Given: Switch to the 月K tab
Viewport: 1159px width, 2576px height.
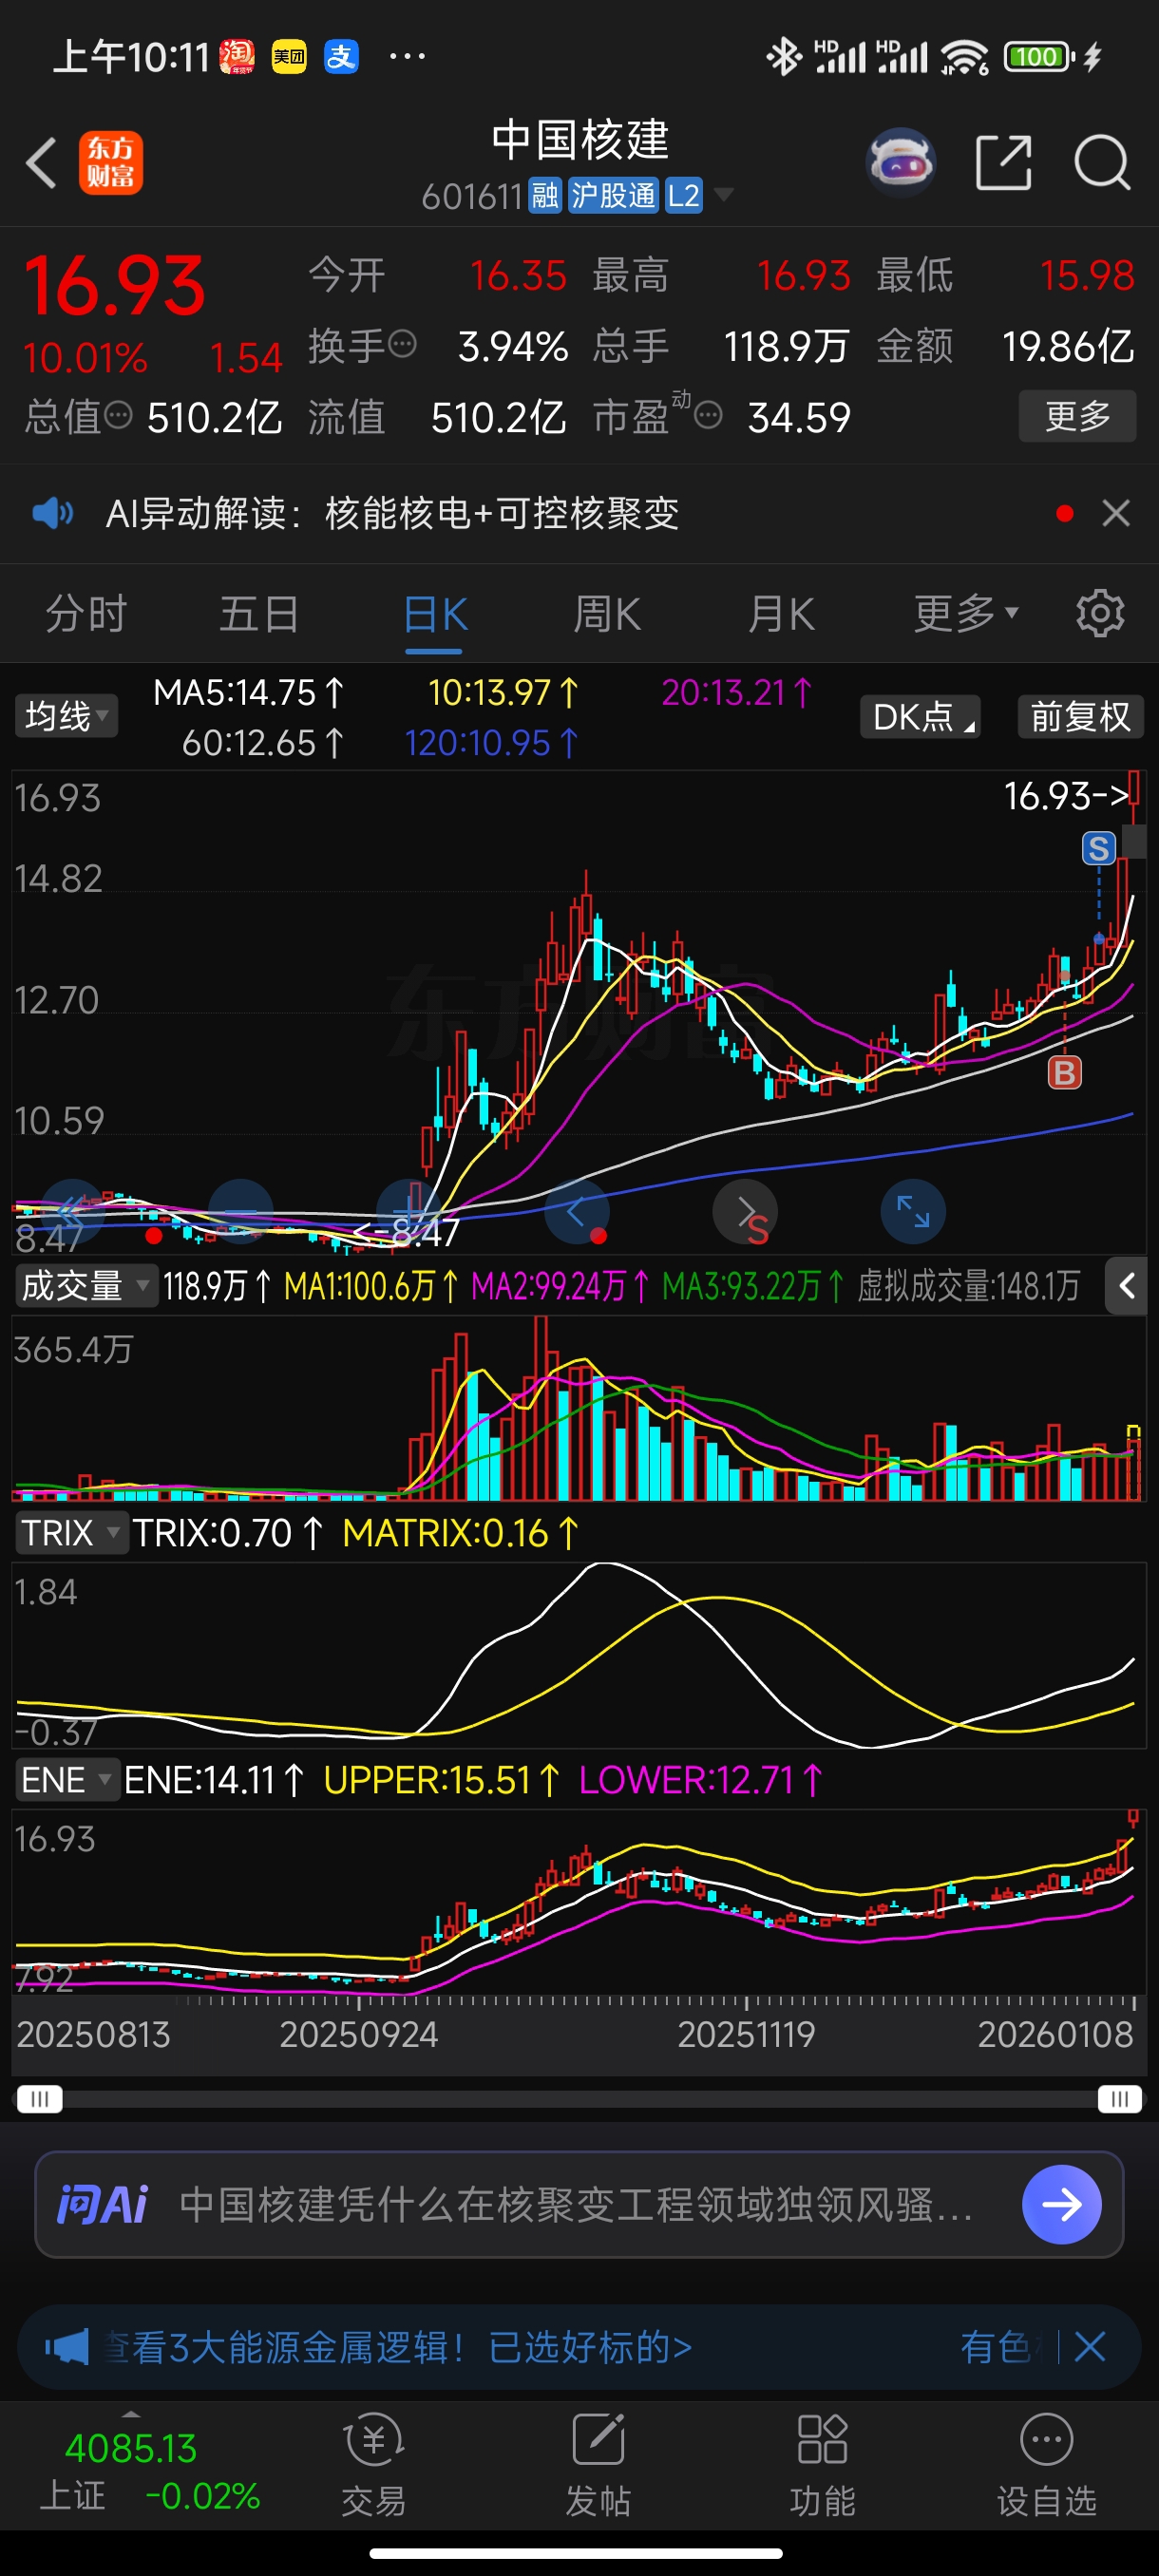Looking at the screenshot, I should coord(781,613).
